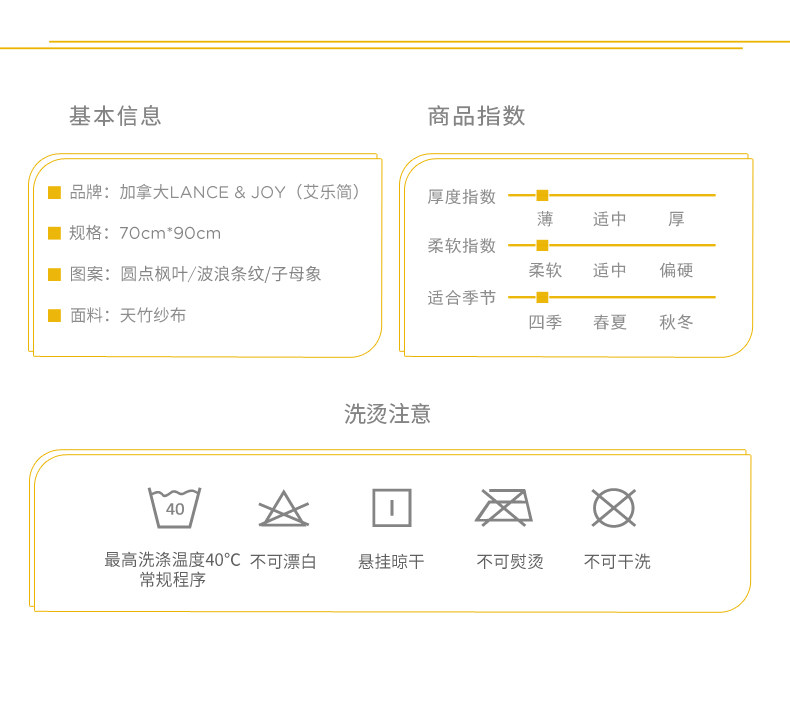Click the yellow bullet beside 品牌

pyautogui.click(x=55, y=192)
